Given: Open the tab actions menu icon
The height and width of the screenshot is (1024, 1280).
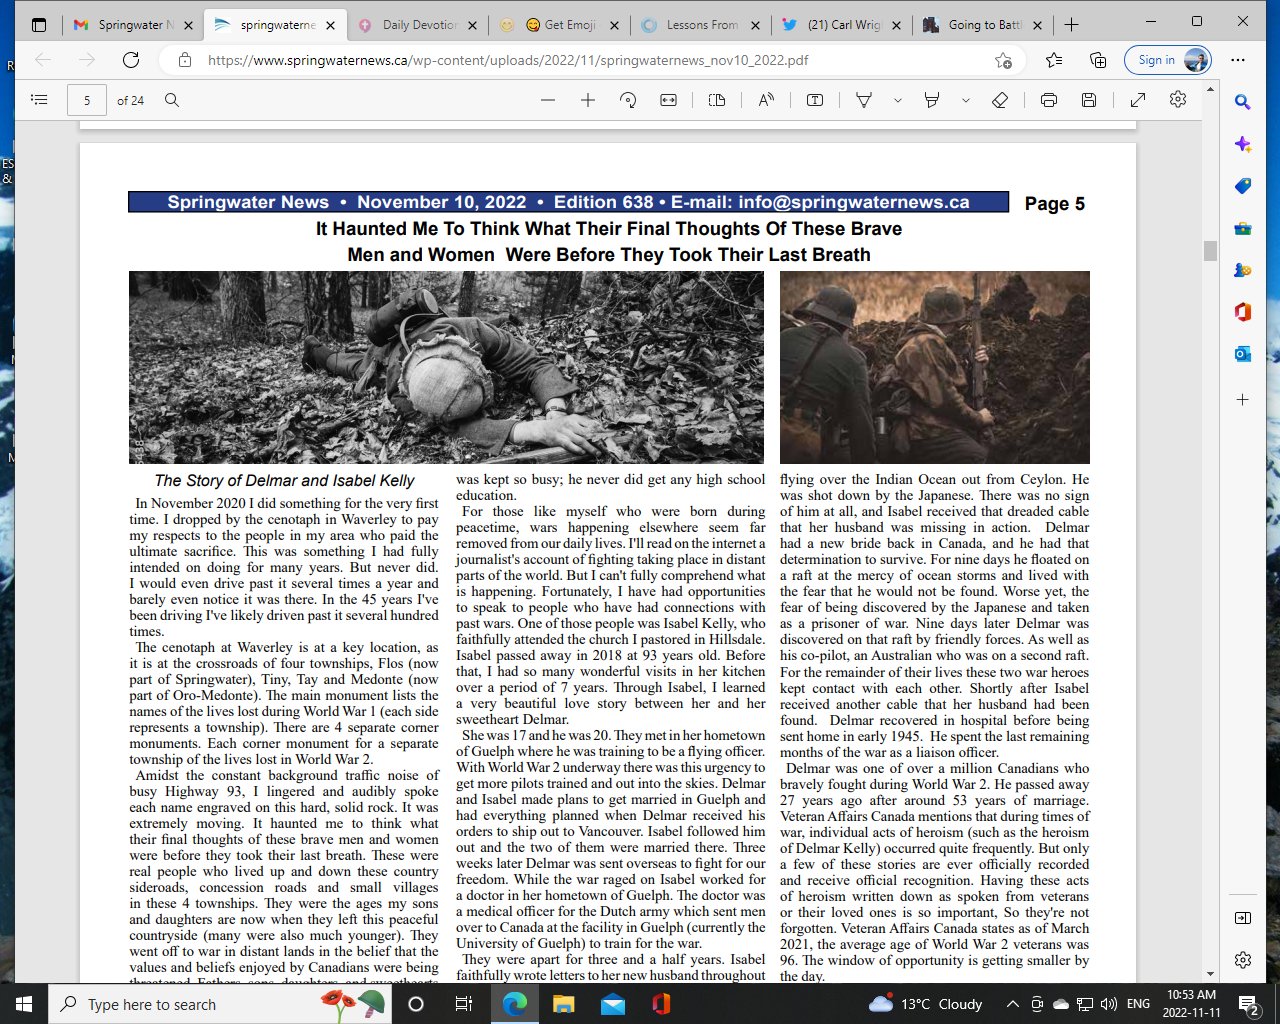Looking at the screenshot, I should coord(39,25).
